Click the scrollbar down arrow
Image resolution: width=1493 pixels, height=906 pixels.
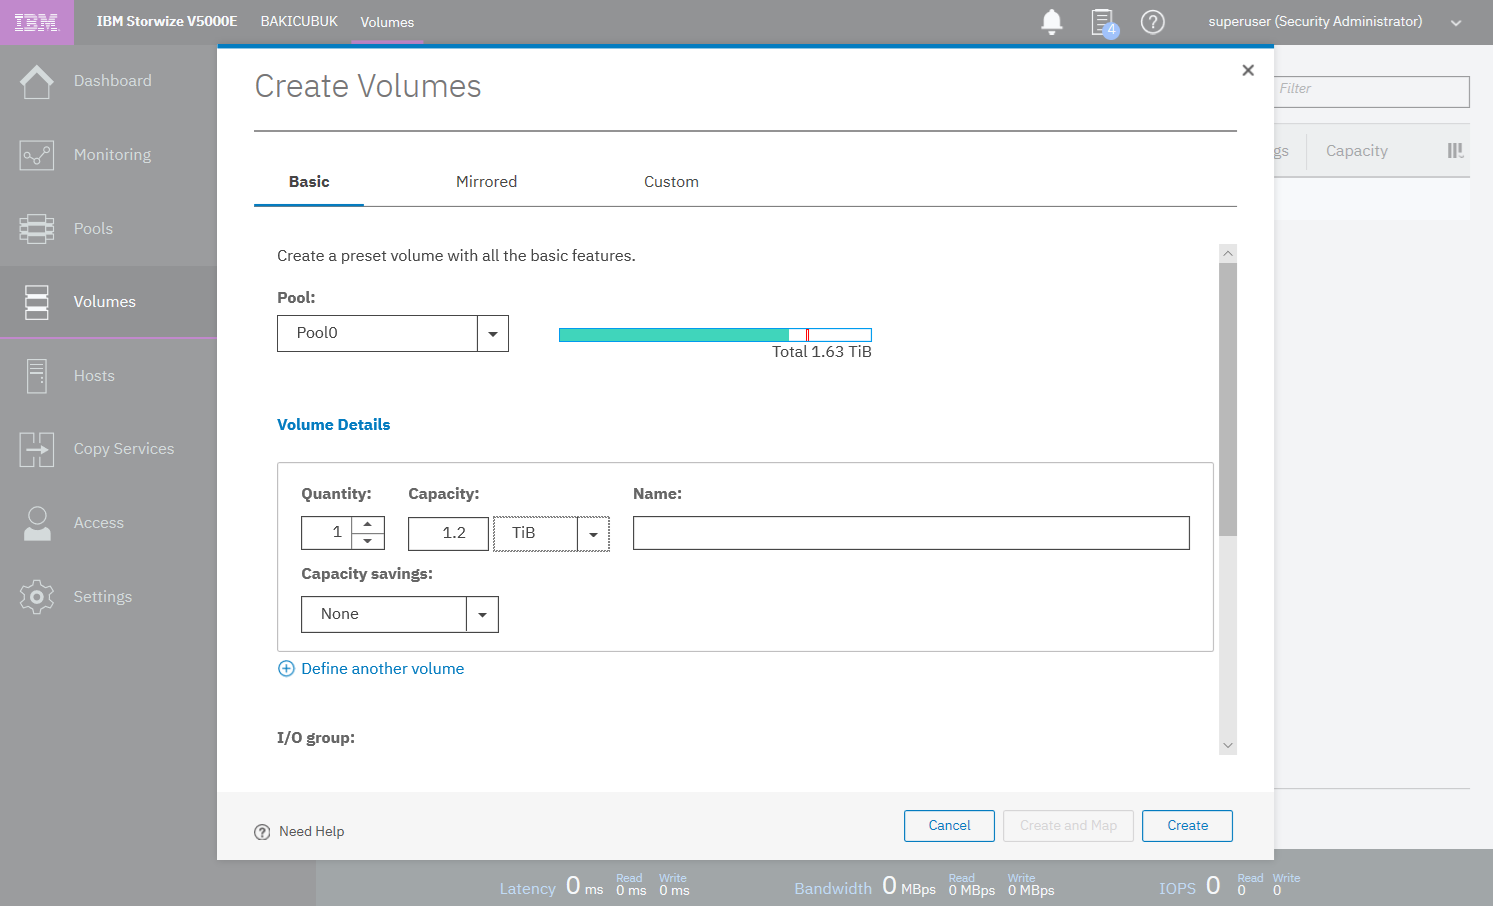pyautogui.click(x=1228, y=746)
